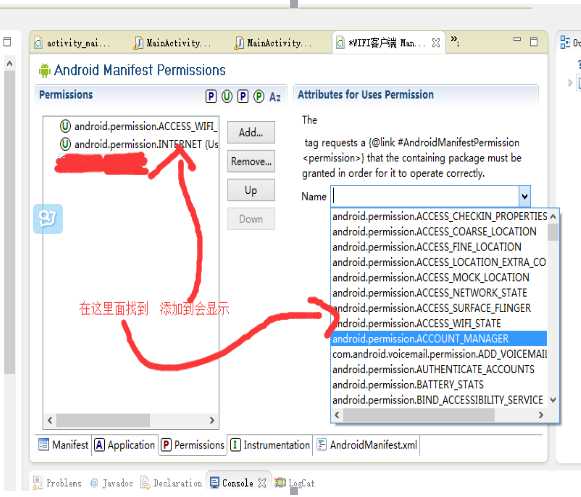Viewport: 581px width, 497px height.
Task: Close the Console view
Action: tap(262, 483)
